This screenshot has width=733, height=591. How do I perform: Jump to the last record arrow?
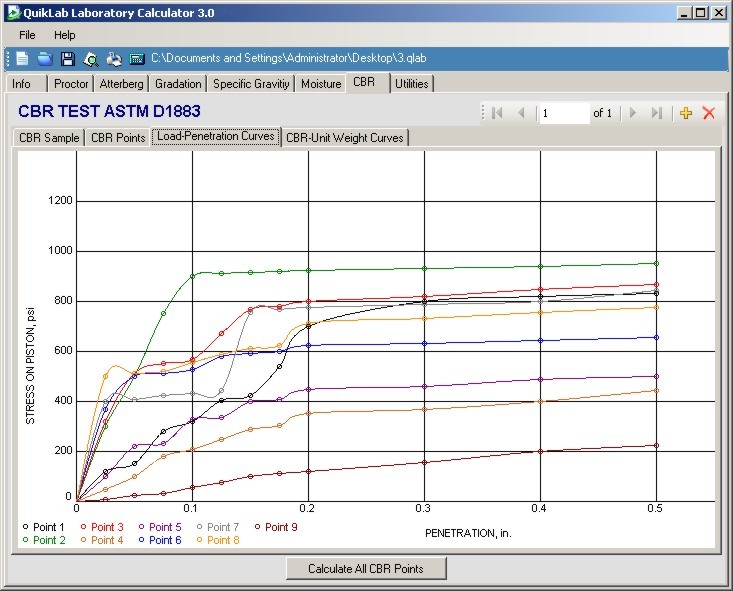(x=656, y=113)
